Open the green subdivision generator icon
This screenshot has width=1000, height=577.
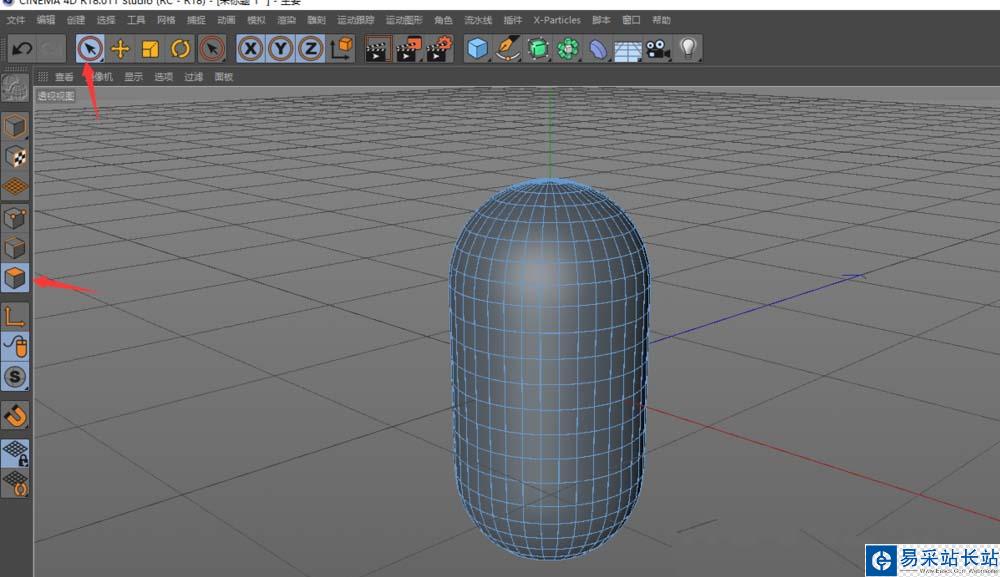538,48
